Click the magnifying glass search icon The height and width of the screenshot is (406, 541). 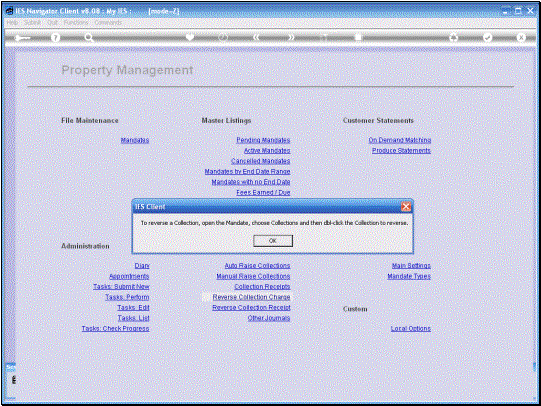89,38
